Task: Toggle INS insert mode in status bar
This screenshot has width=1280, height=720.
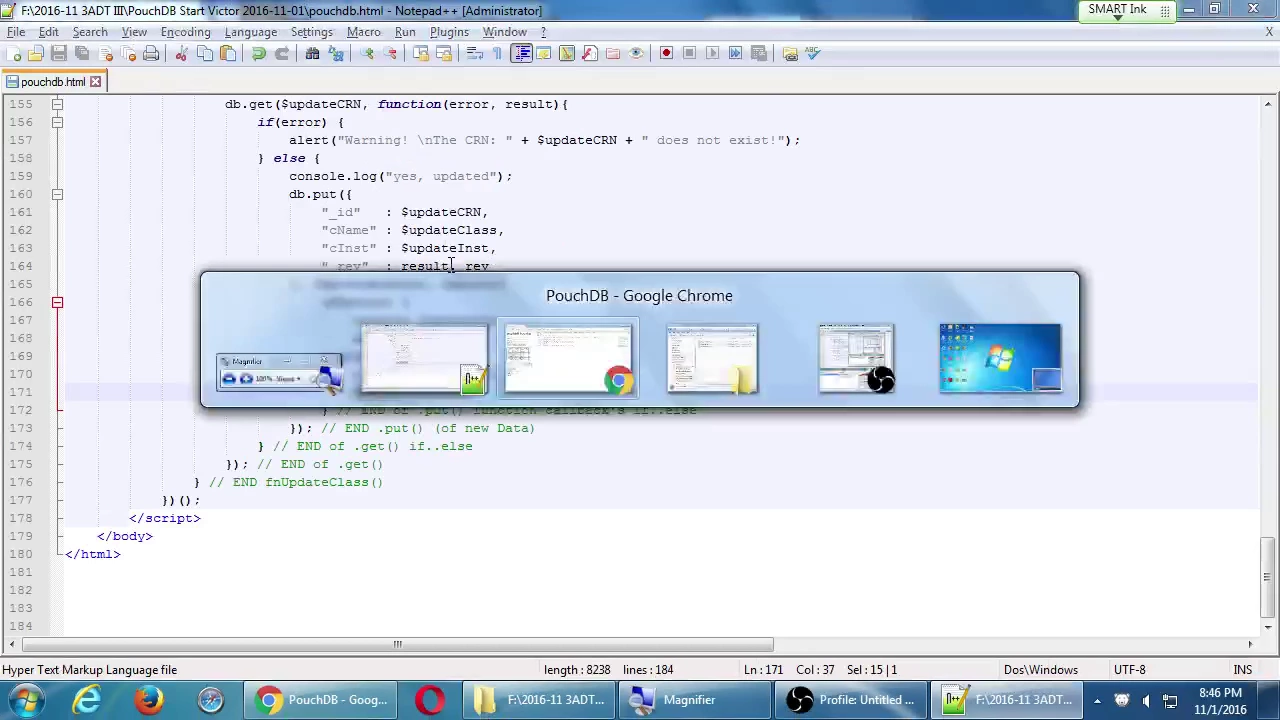Action: point(1243,670)
